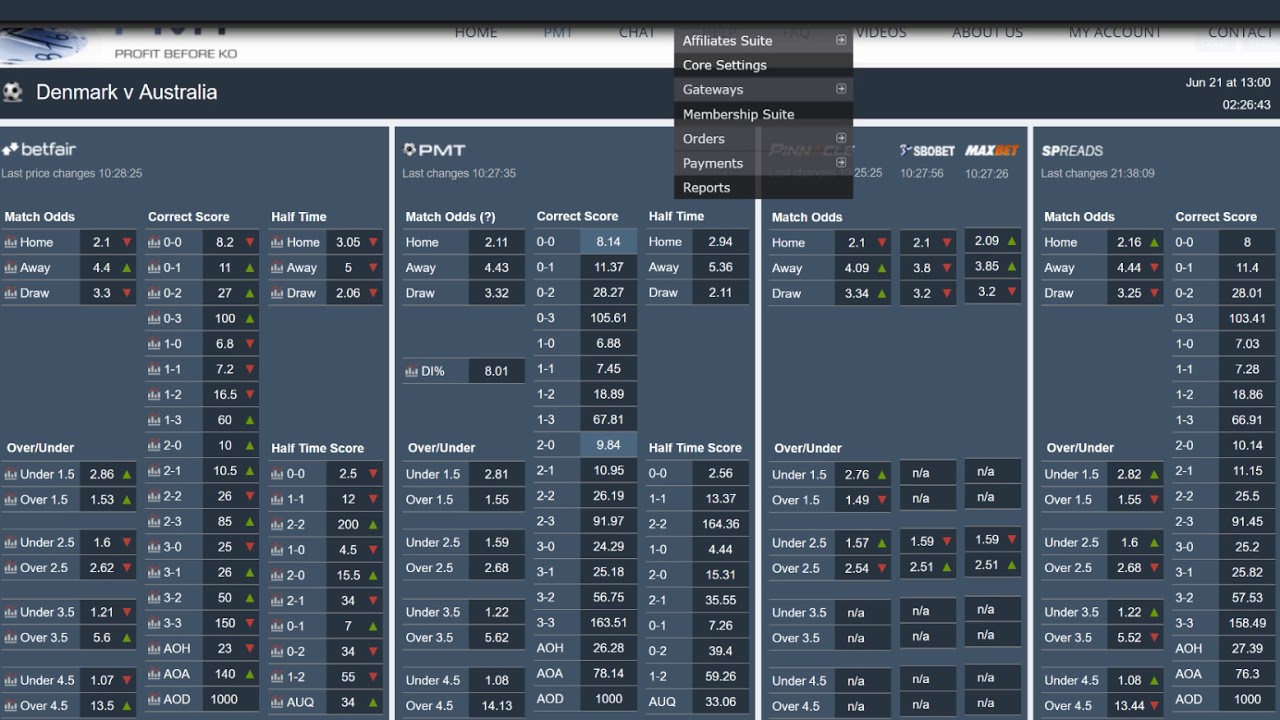Click the 14.13 value for PMT Over 4.5
The image size is (1280, 720).
[x=497, y=706]
